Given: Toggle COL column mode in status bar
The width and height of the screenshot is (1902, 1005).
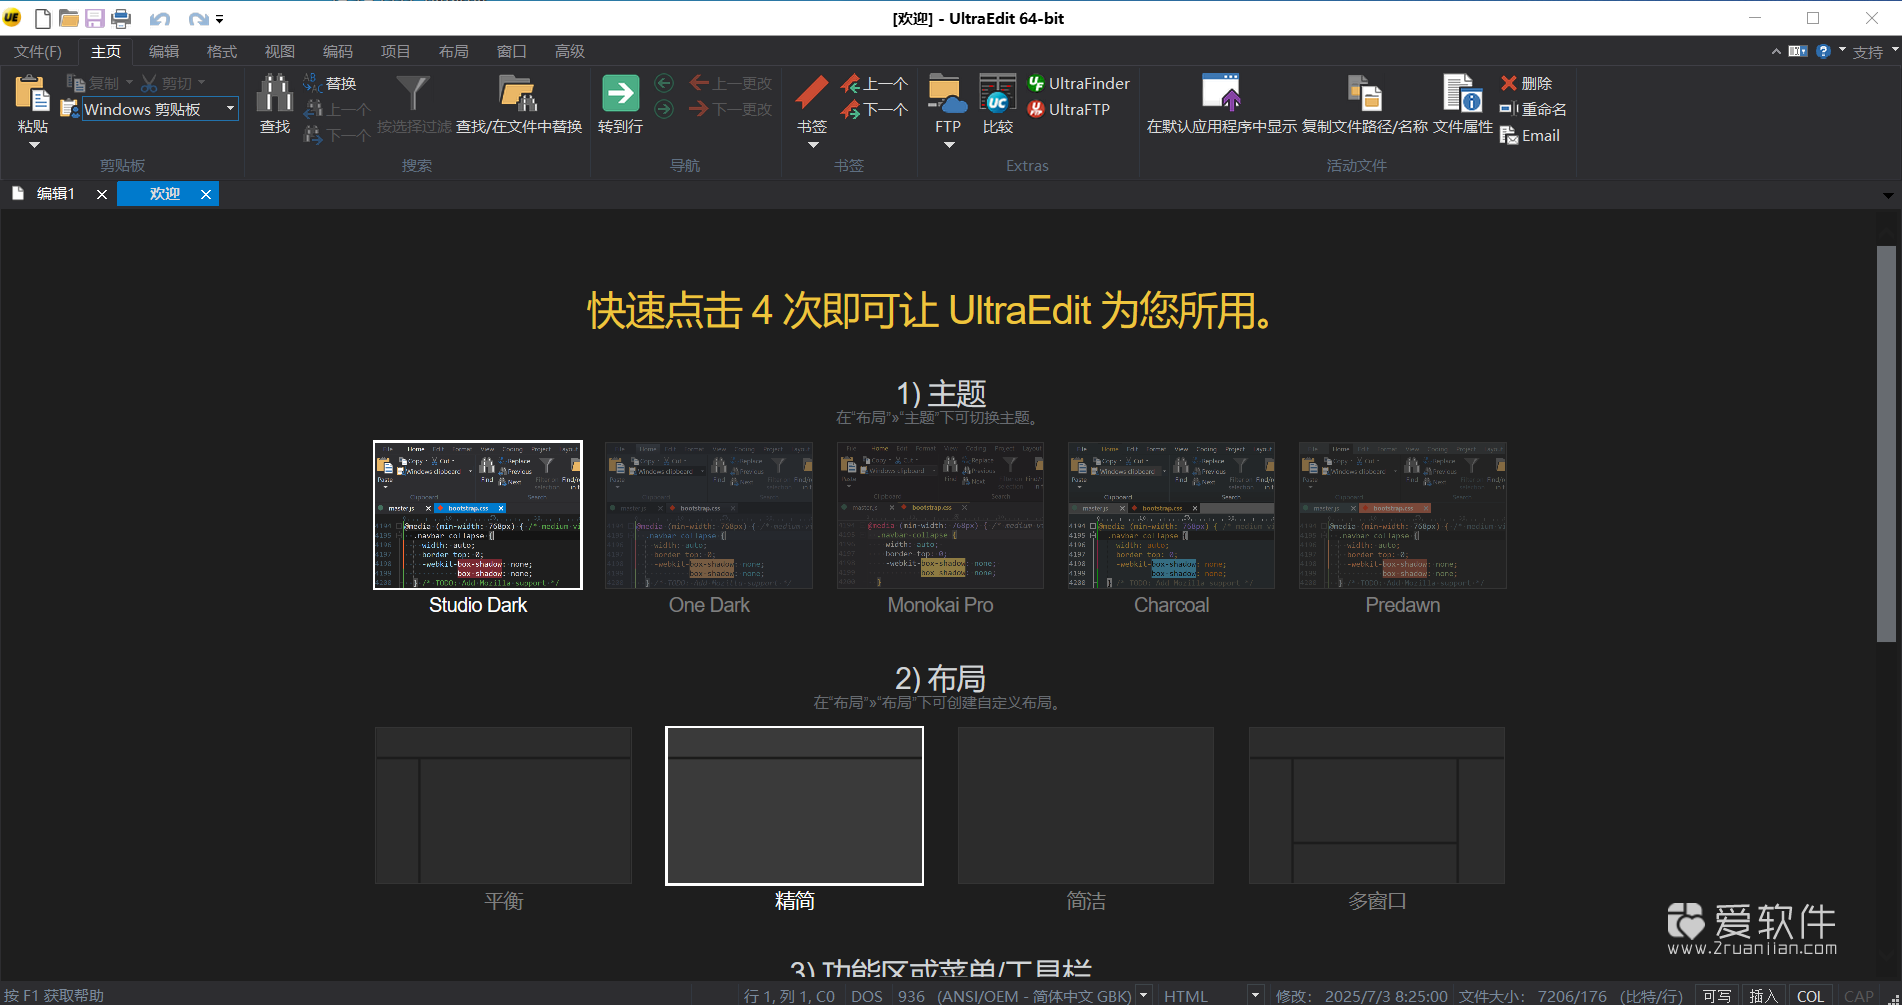Looking at the screenshot, I should [1810, 996].
